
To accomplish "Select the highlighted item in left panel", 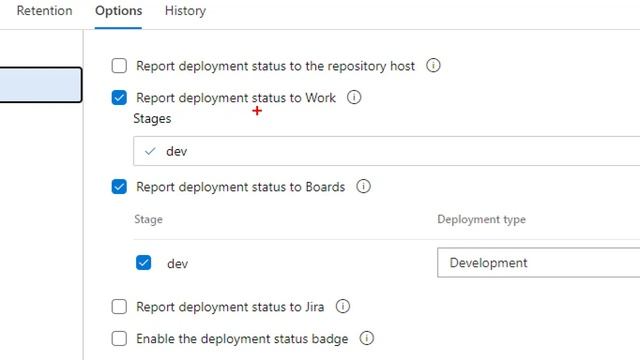I will click(x=41, y=85).
